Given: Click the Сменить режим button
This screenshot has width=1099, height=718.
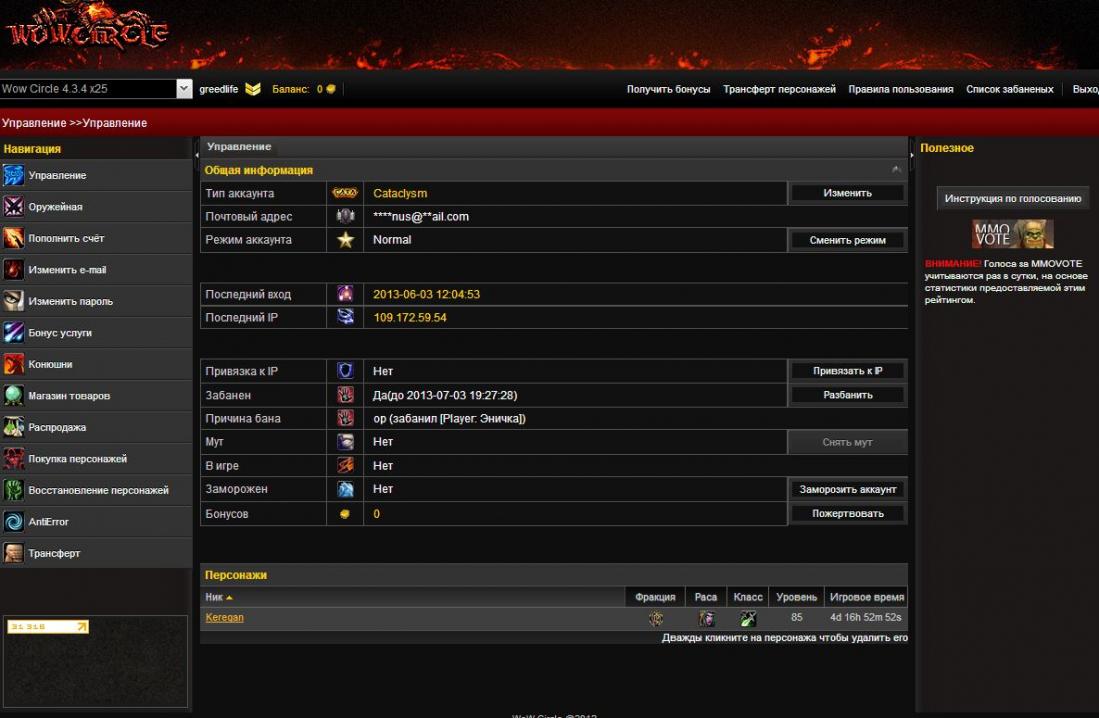Looking at the screenshot, I should pyautogui.click(x=848, y=240).
